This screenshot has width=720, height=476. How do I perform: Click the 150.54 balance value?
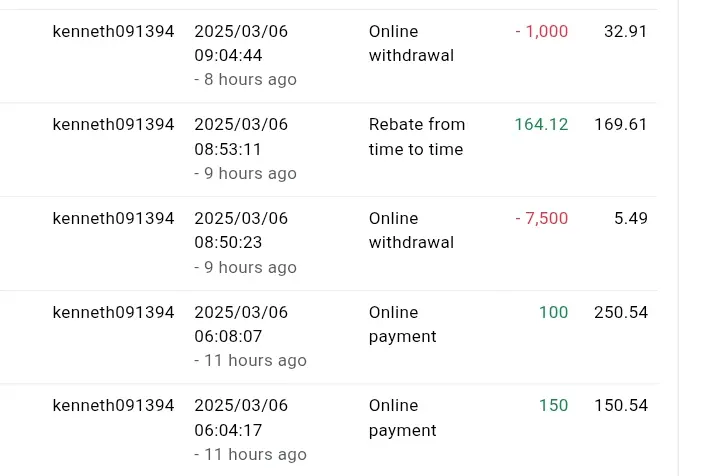point(621,405)
